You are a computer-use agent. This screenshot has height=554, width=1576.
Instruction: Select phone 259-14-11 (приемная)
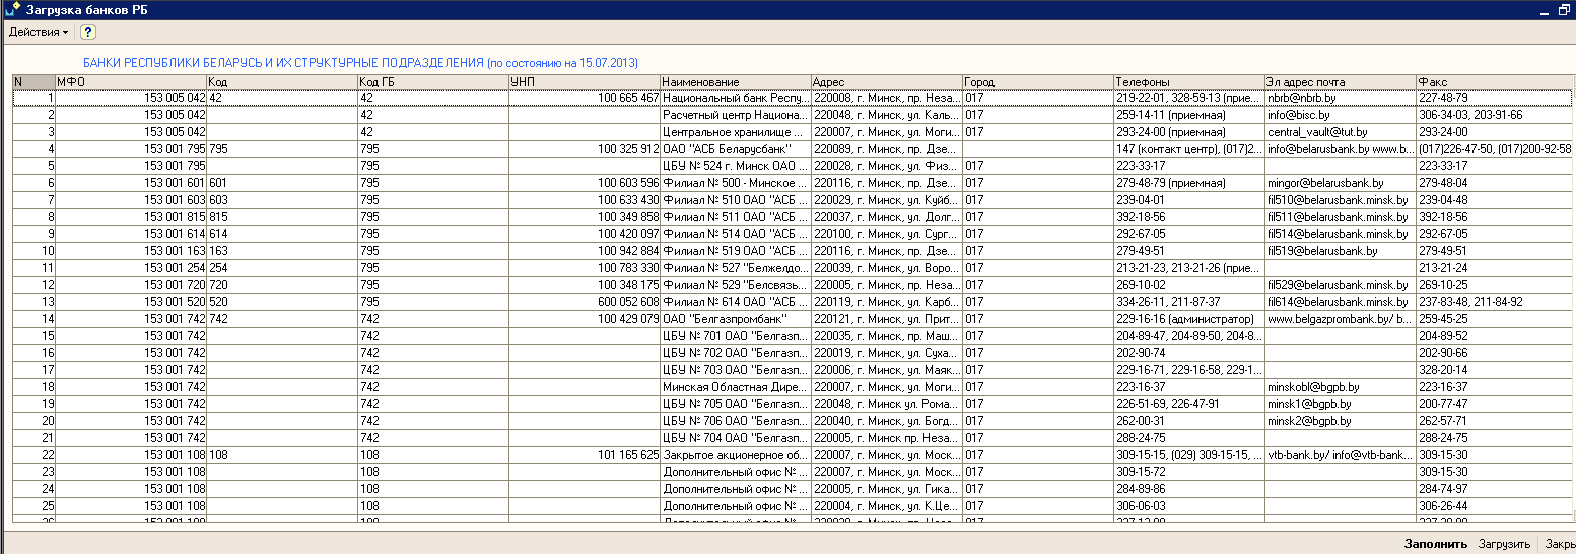click(1188, 115)
